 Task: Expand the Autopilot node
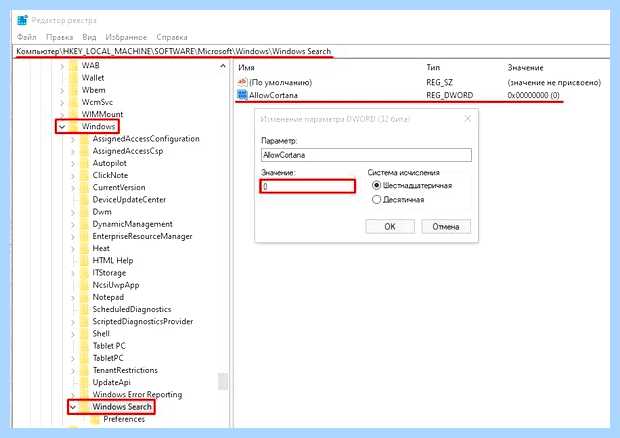pos(73,164)
